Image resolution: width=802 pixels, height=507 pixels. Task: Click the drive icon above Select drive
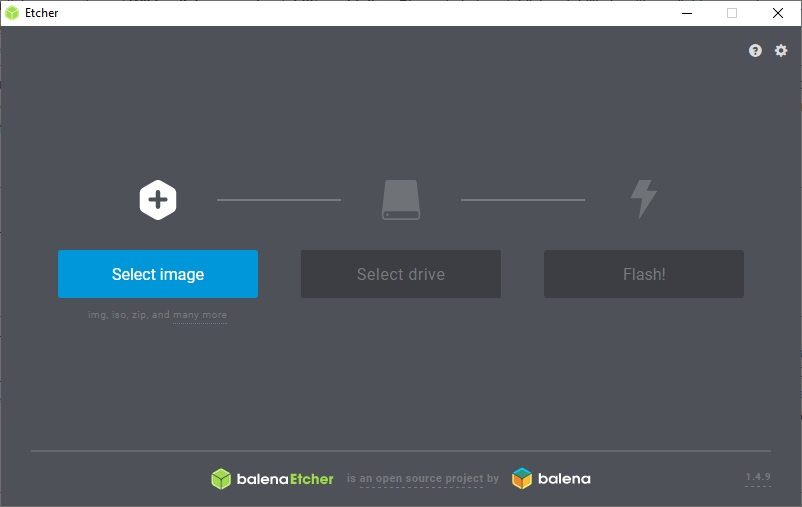coord(401,200)
